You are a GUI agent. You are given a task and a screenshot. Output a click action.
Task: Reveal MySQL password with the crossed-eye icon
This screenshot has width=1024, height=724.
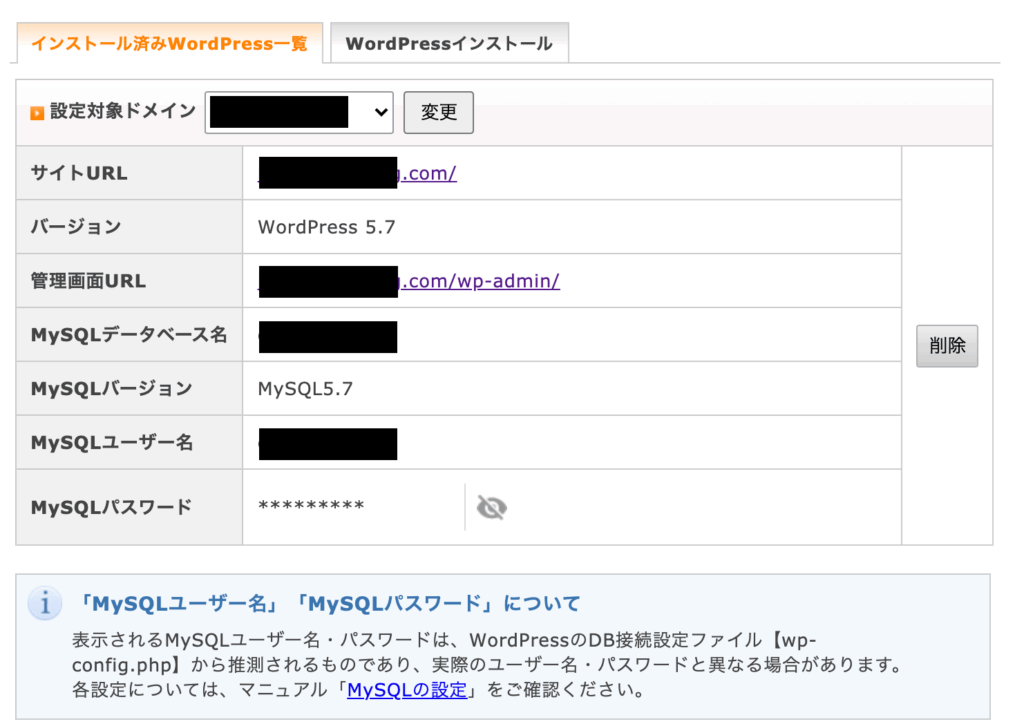(x=491, y=508)
